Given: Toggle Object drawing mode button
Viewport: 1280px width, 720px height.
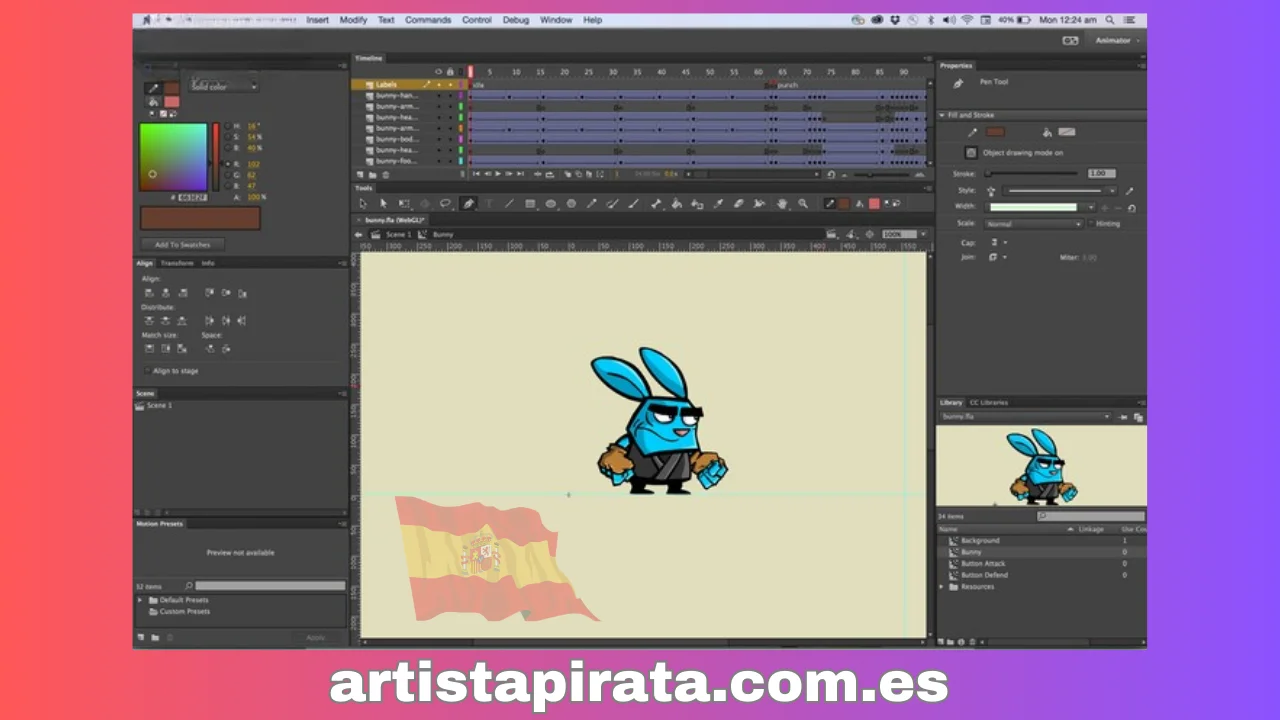Looking at the screenshot, I should (970, 153).
